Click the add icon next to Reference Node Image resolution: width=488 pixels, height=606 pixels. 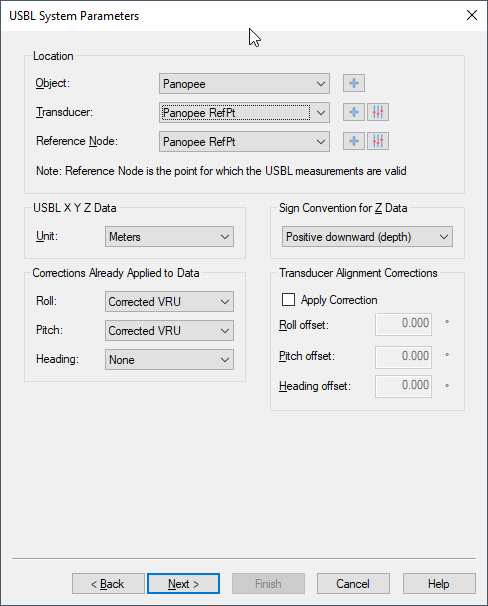(354, 141)
